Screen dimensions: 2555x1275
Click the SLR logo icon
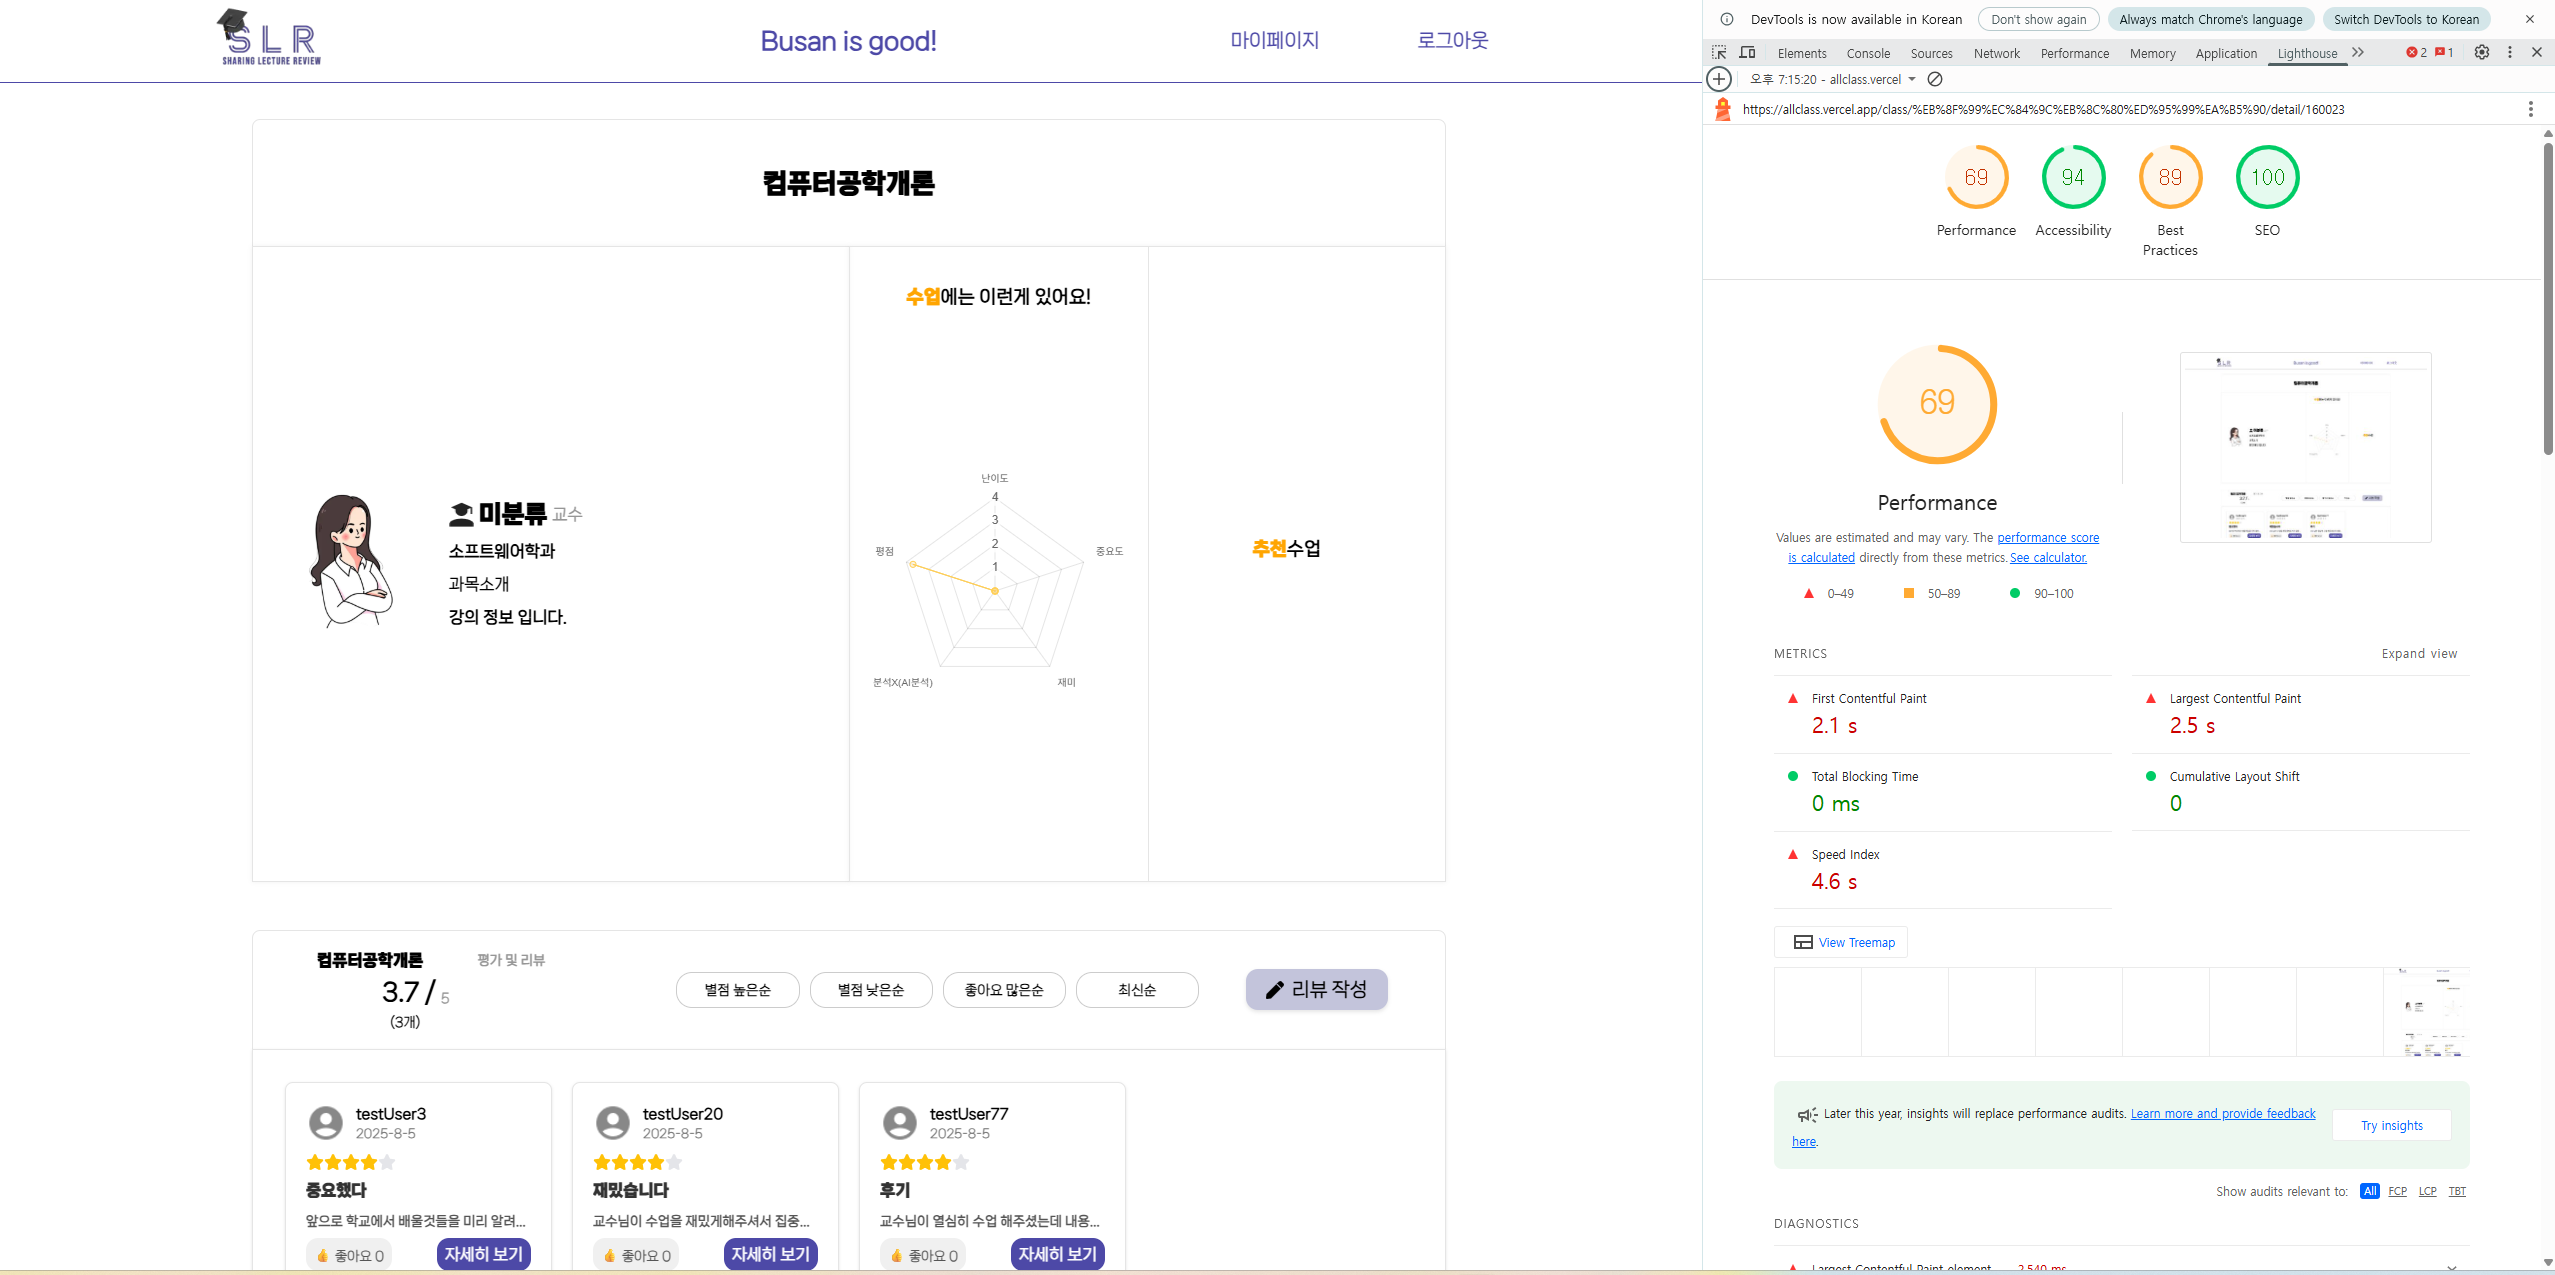point(270,38)
